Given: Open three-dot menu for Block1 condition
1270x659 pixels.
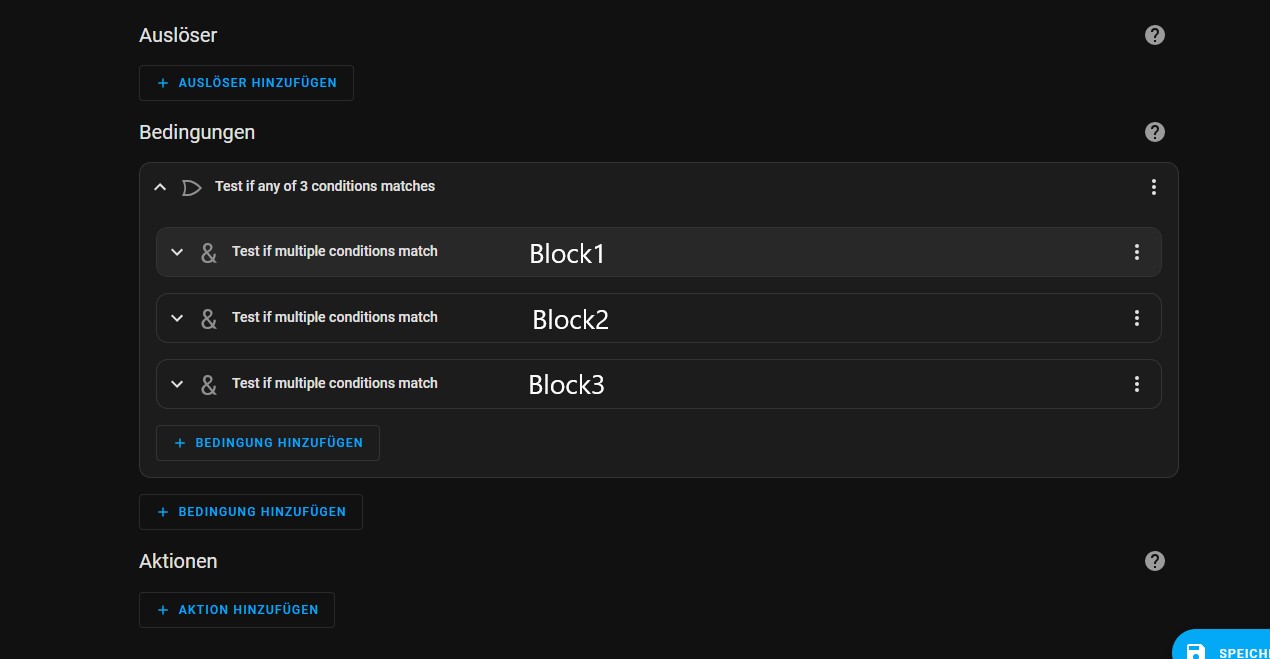Looking at the screenshot, I should (1137, 252).
